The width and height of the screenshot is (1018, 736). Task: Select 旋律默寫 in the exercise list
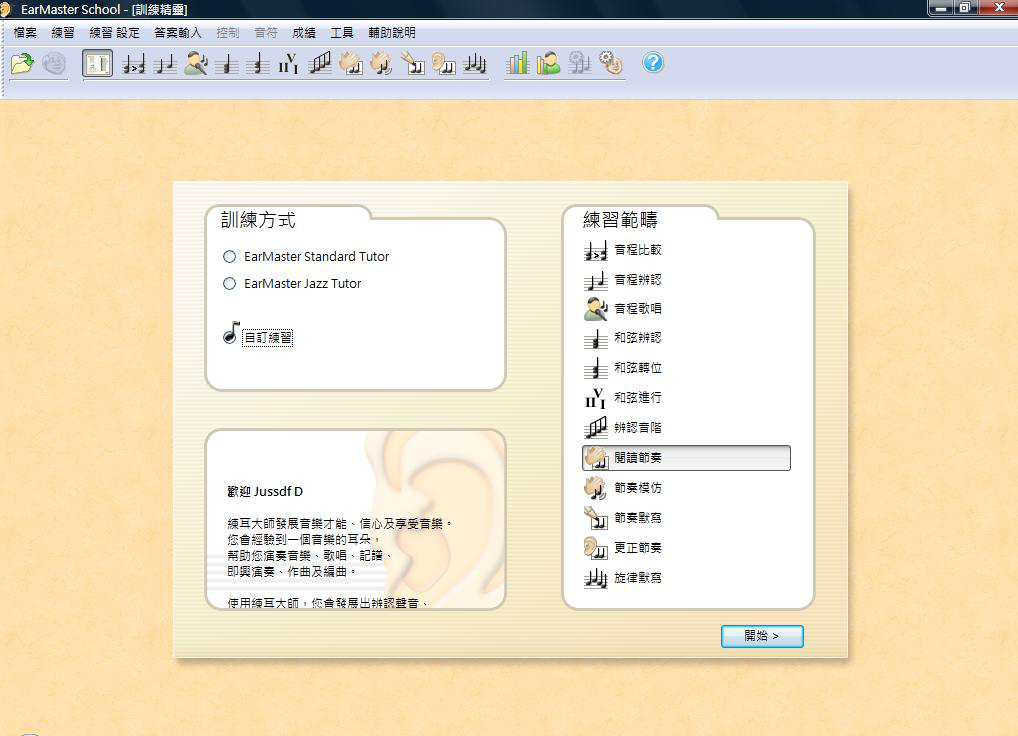pos(637,578)
